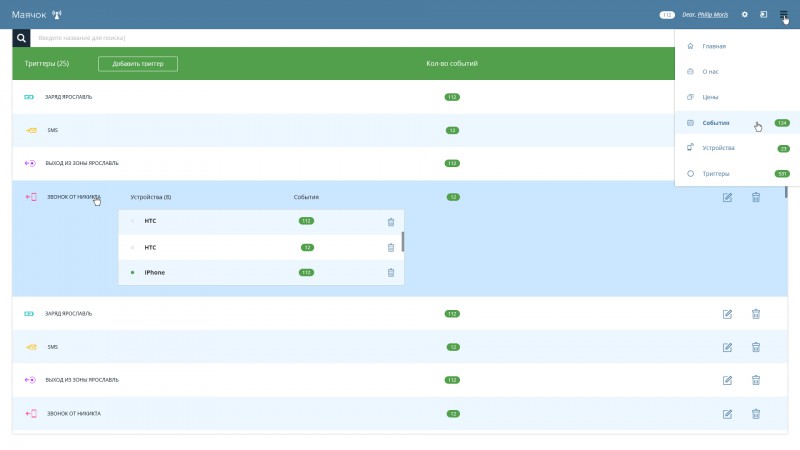Open the 124 badge next to События
Image resolution: width=800 pixels, height=450 pixels.
click(x=782, y=123)
